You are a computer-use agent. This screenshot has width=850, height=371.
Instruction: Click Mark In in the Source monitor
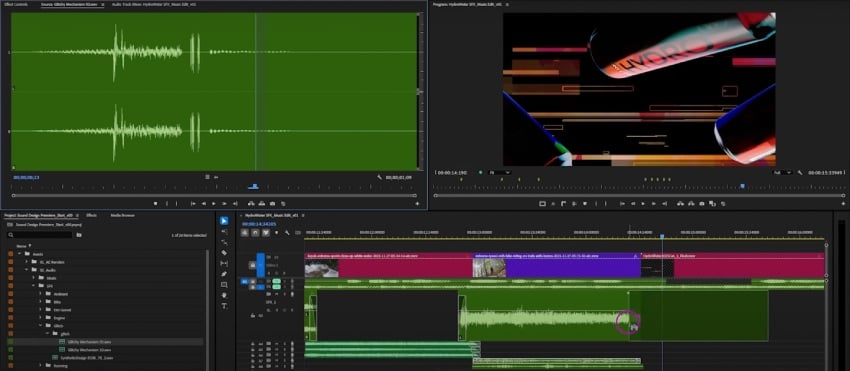click(x=167, y=203)
